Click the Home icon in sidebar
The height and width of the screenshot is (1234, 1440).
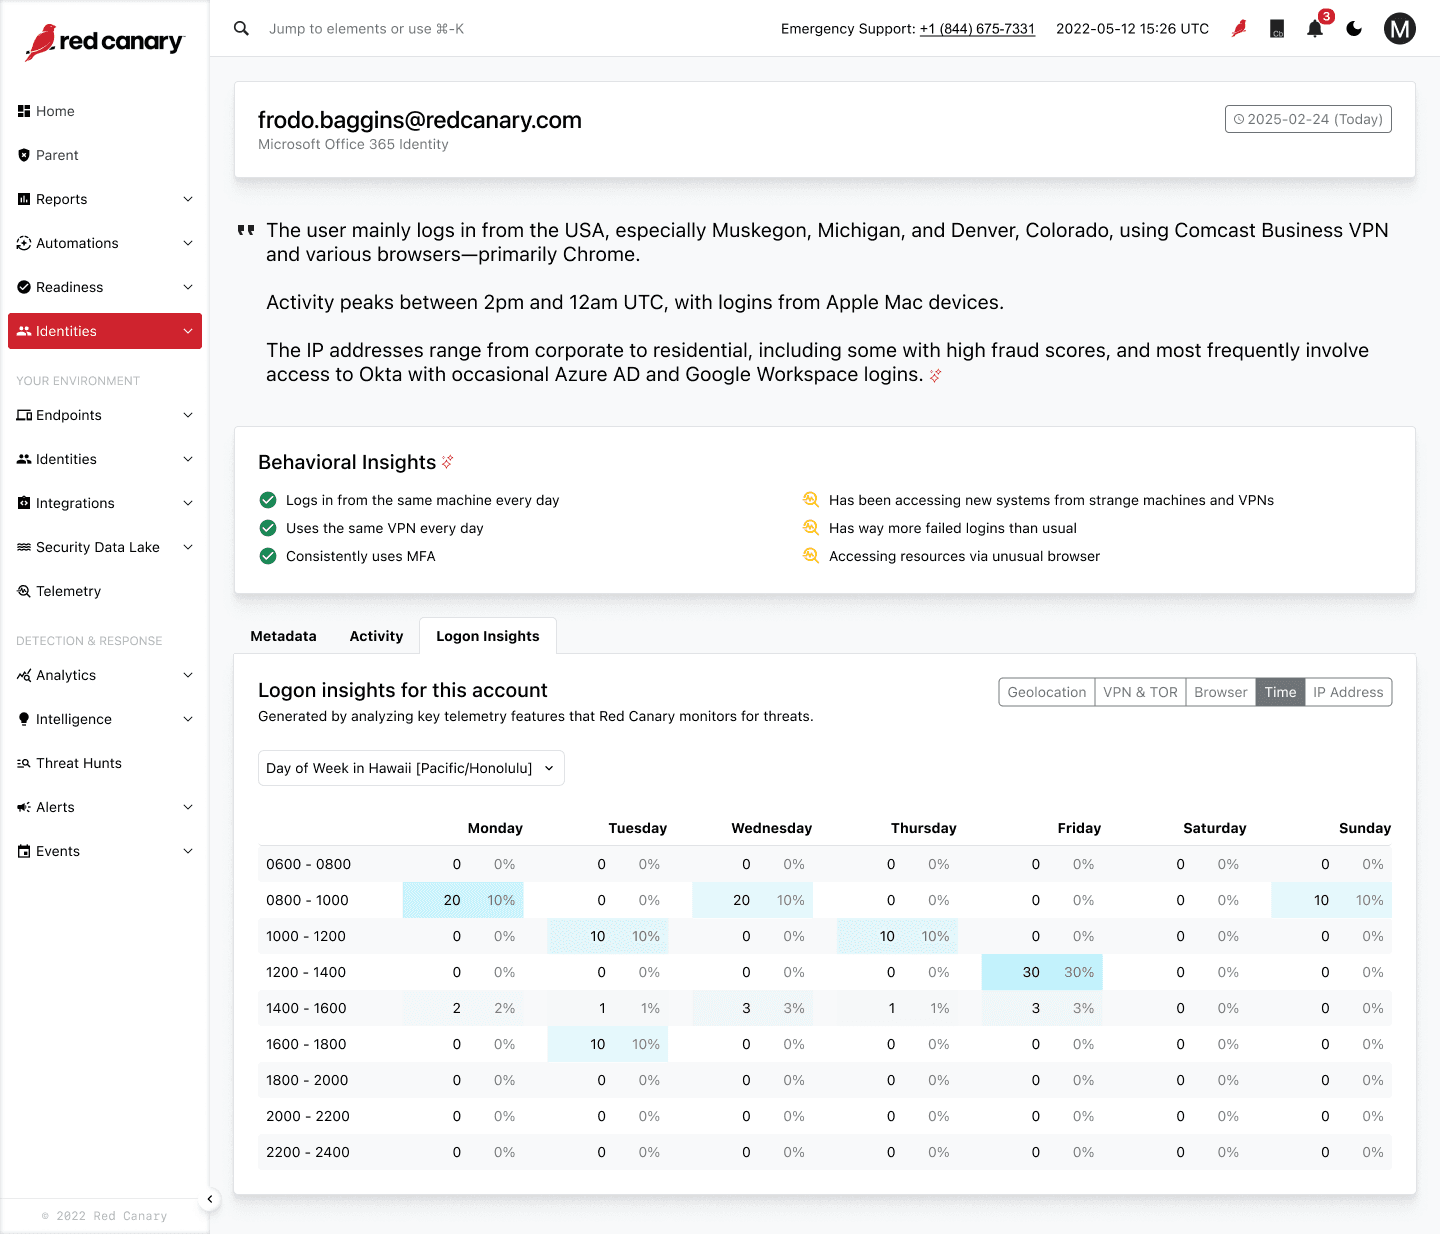point(24,111)
